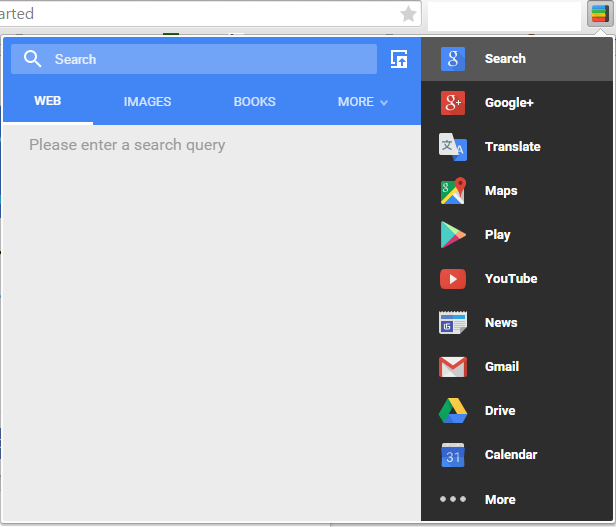The image size is (616, 527).
Task: Click the bookmark star in address bar
Action: [x=408, y=14]
